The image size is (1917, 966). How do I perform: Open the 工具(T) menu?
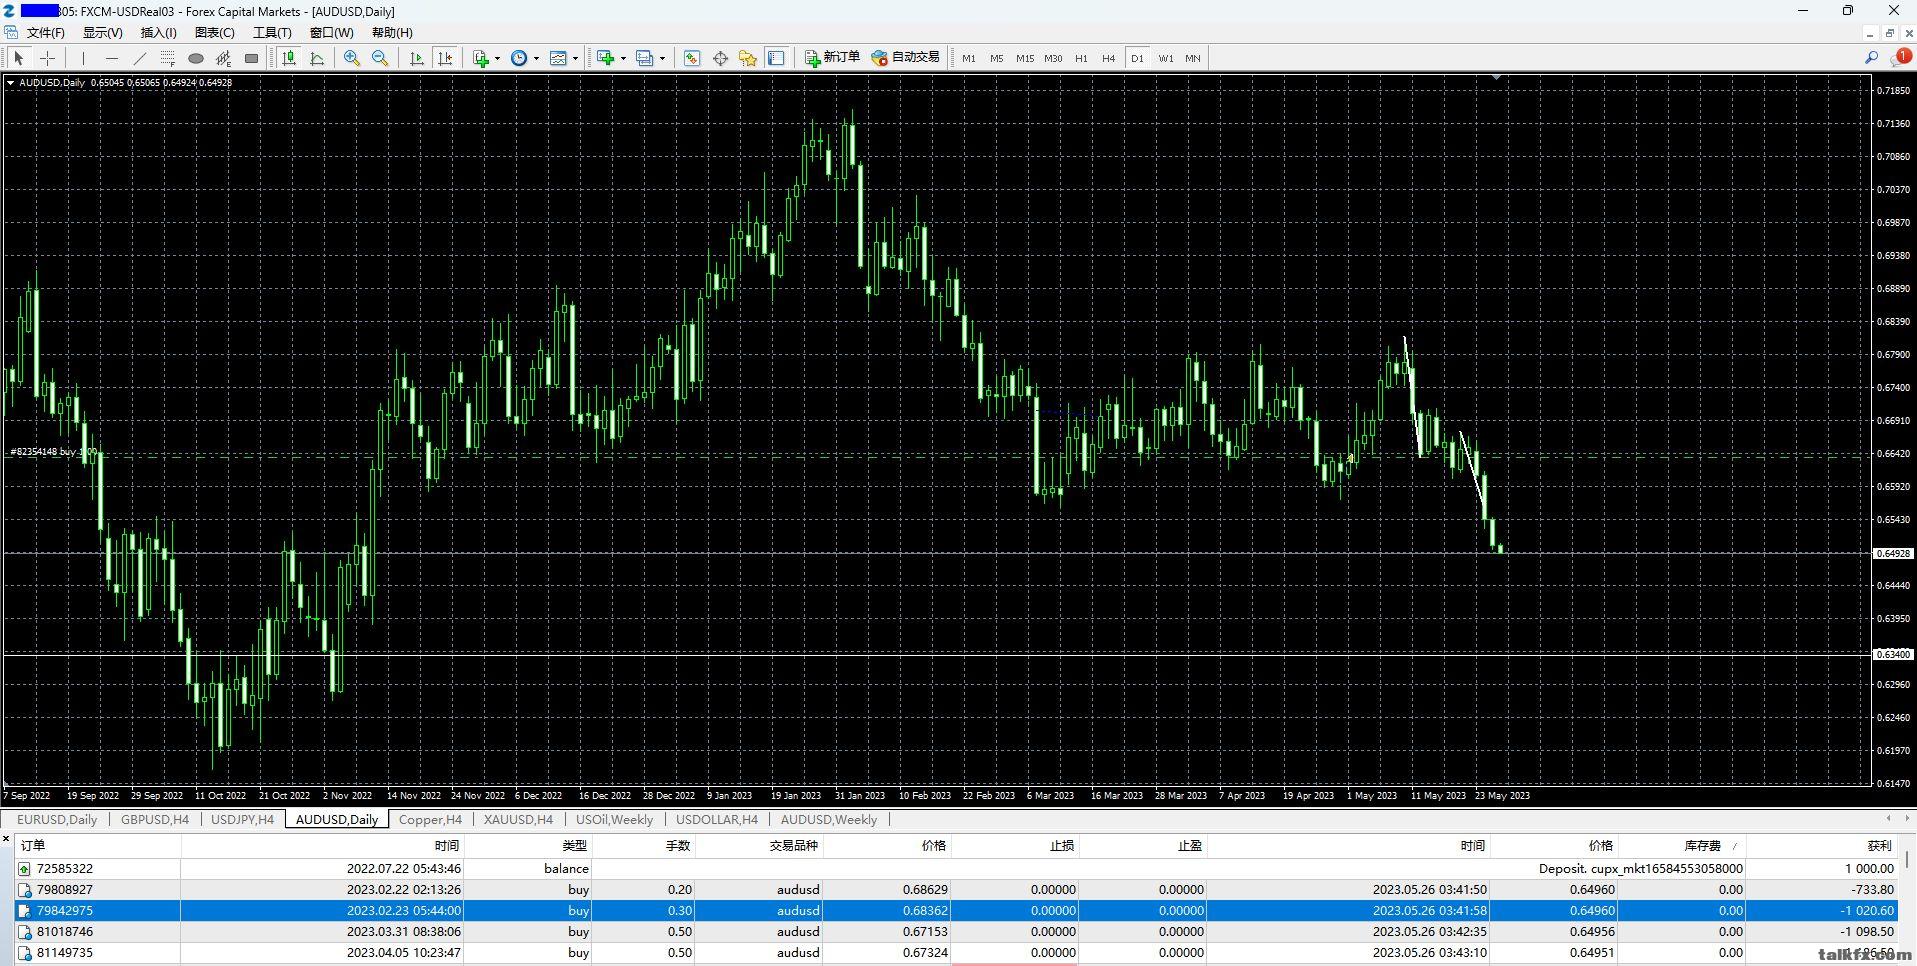coord(272,33)
